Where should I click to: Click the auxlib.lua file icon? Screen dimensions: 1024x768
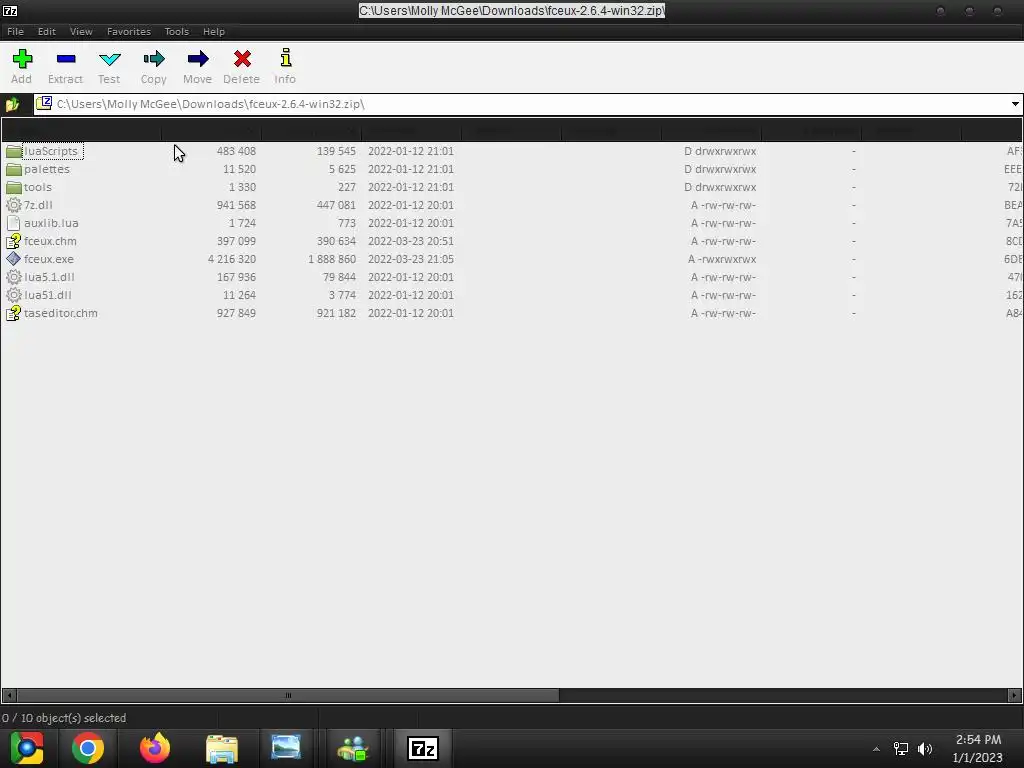pos(14,223)
